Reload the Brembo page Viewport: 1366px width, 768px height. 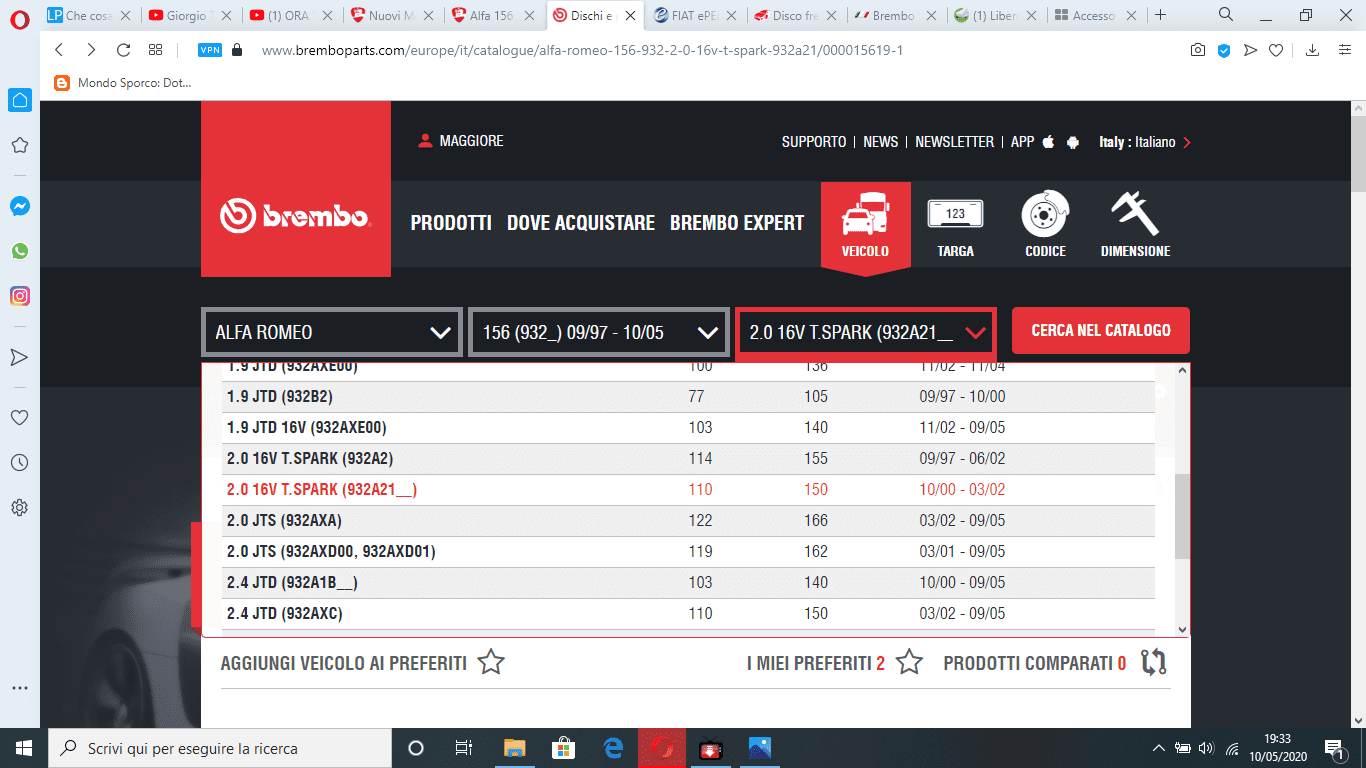point(124,50)
